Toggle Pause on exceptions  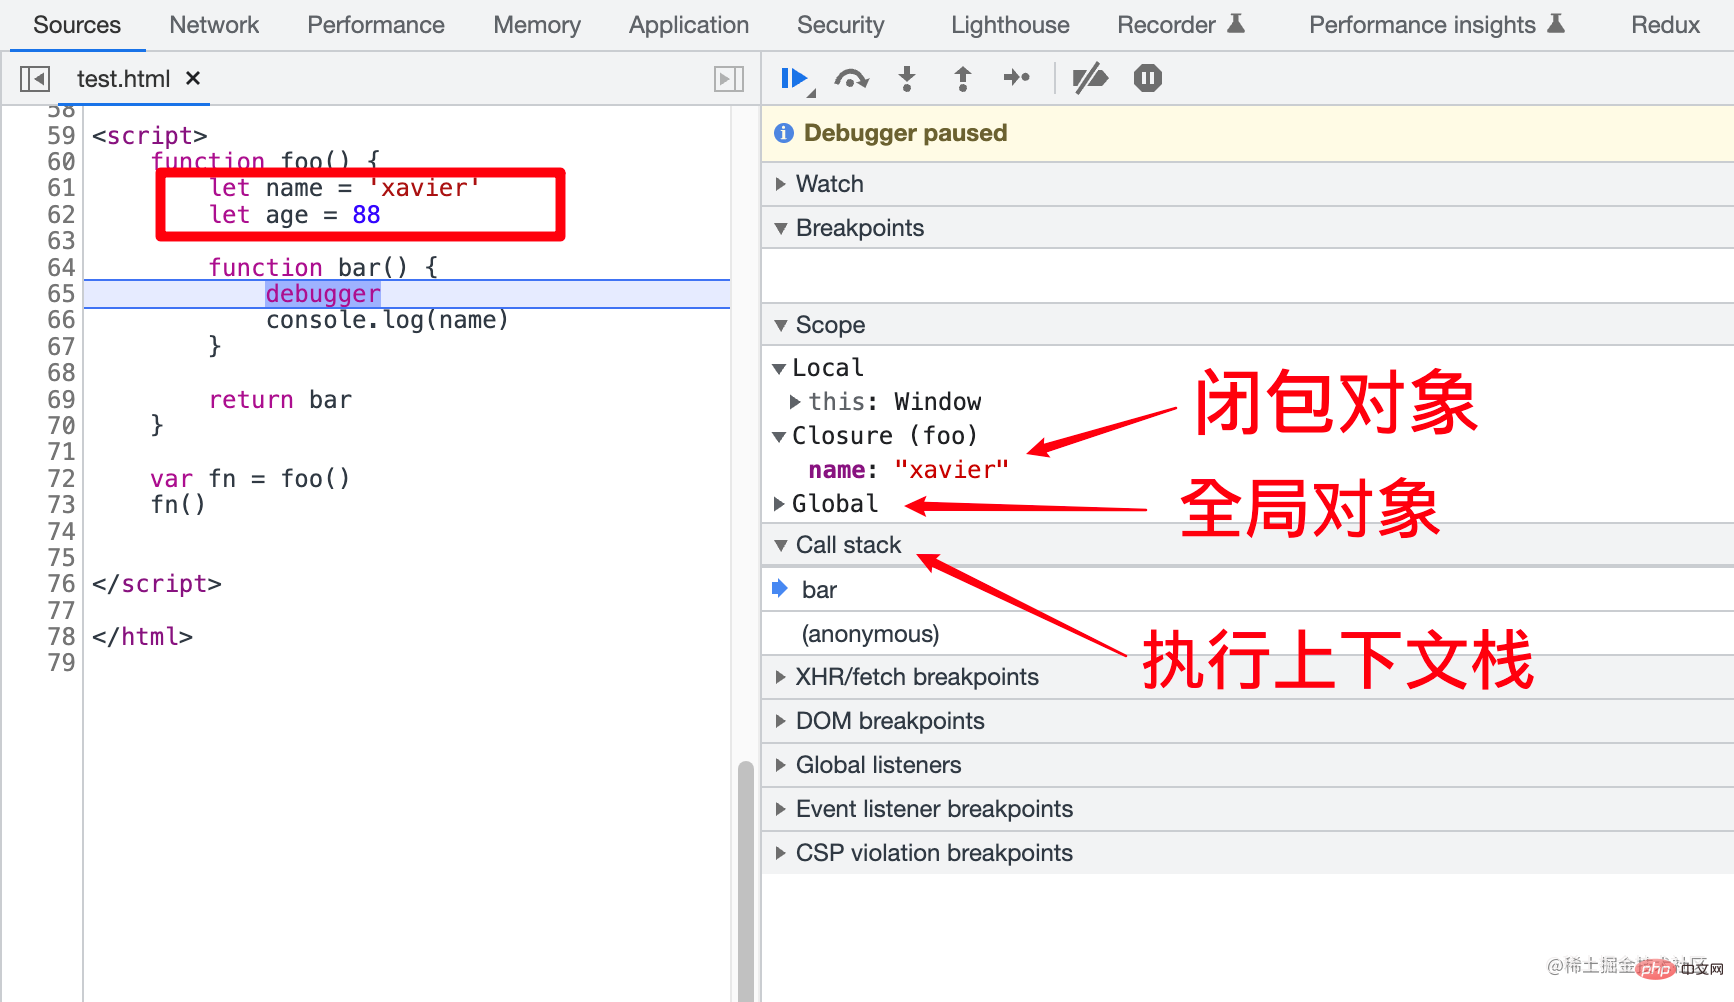[x=1146, y=78]
